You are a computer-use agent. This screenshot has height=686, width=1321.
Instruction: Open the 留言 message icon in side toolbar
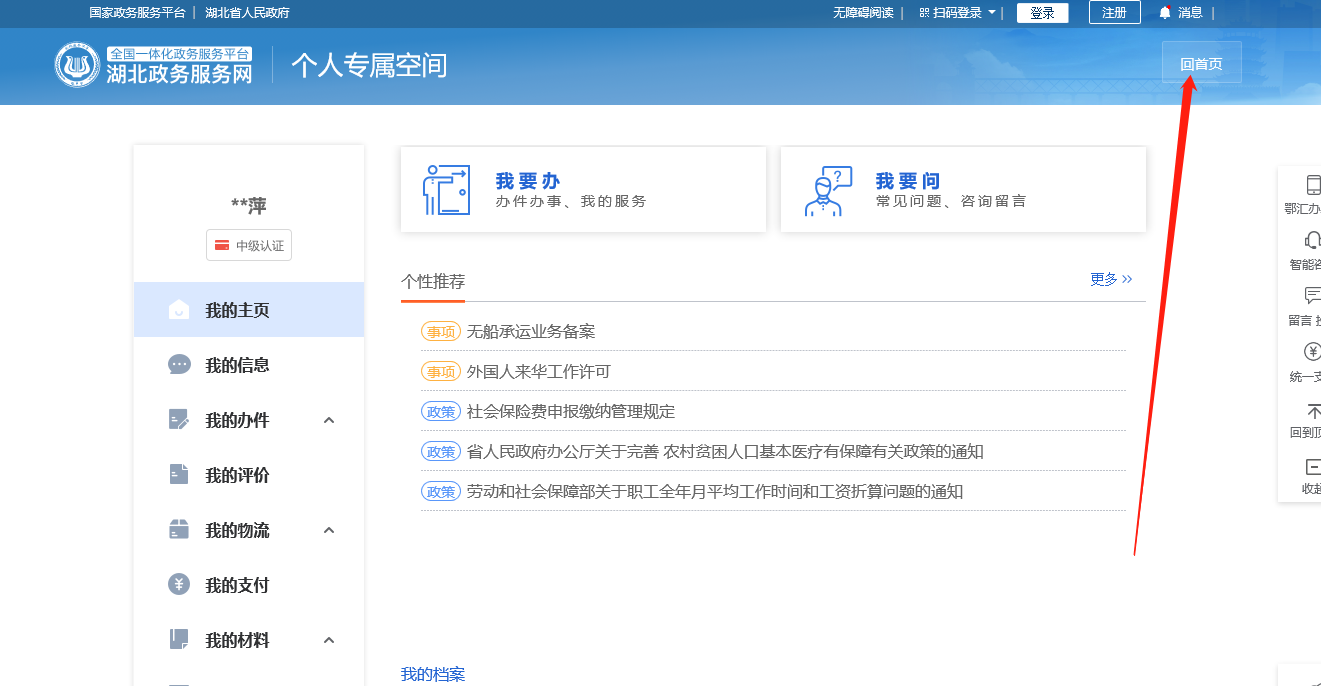tap(1313, 296)
